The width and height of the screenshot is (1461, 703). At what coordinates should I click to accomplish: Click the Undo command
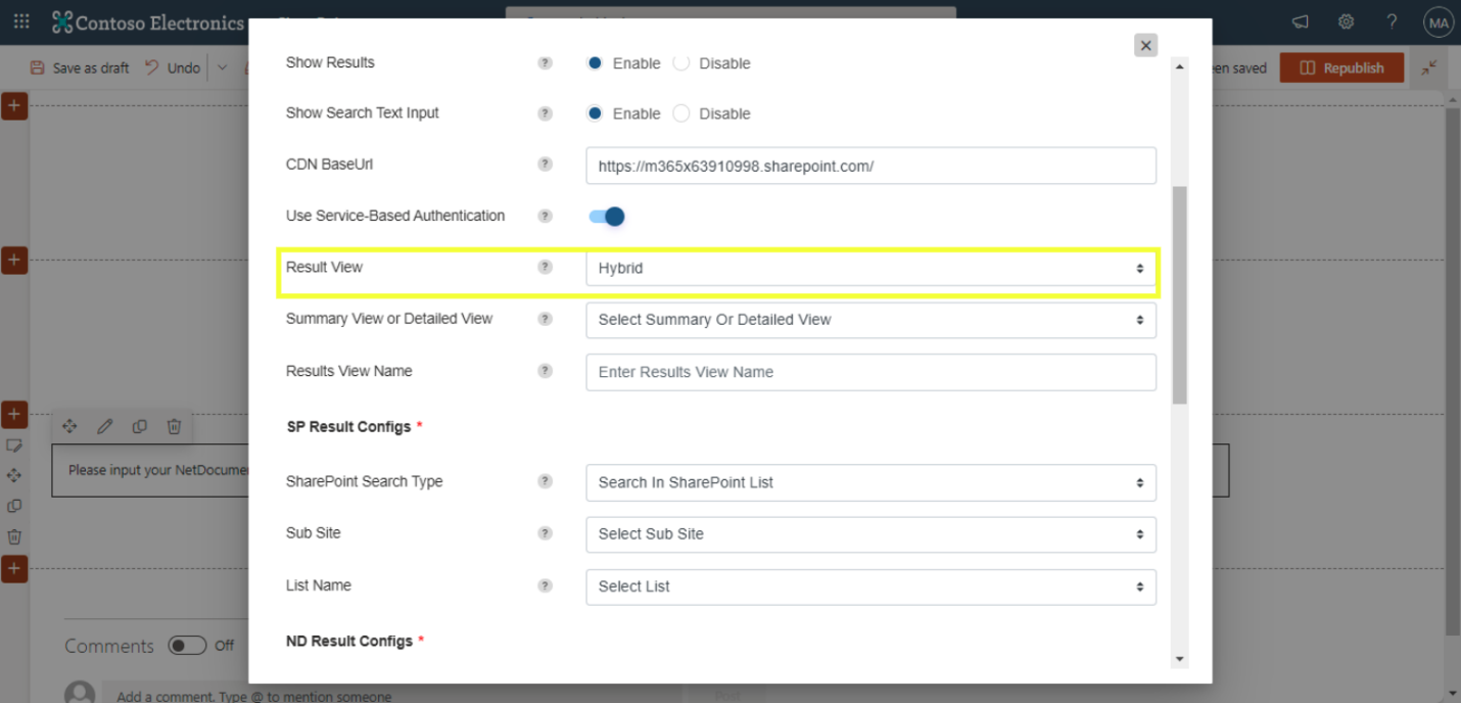(172, 68)
